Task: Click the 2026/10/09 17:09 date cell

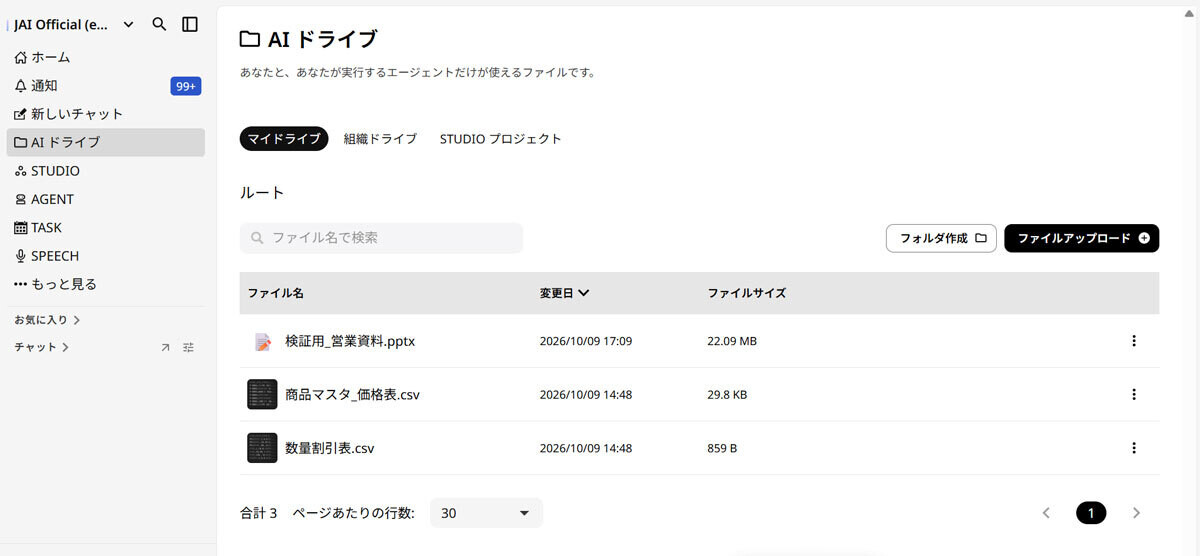Action: 585,341
